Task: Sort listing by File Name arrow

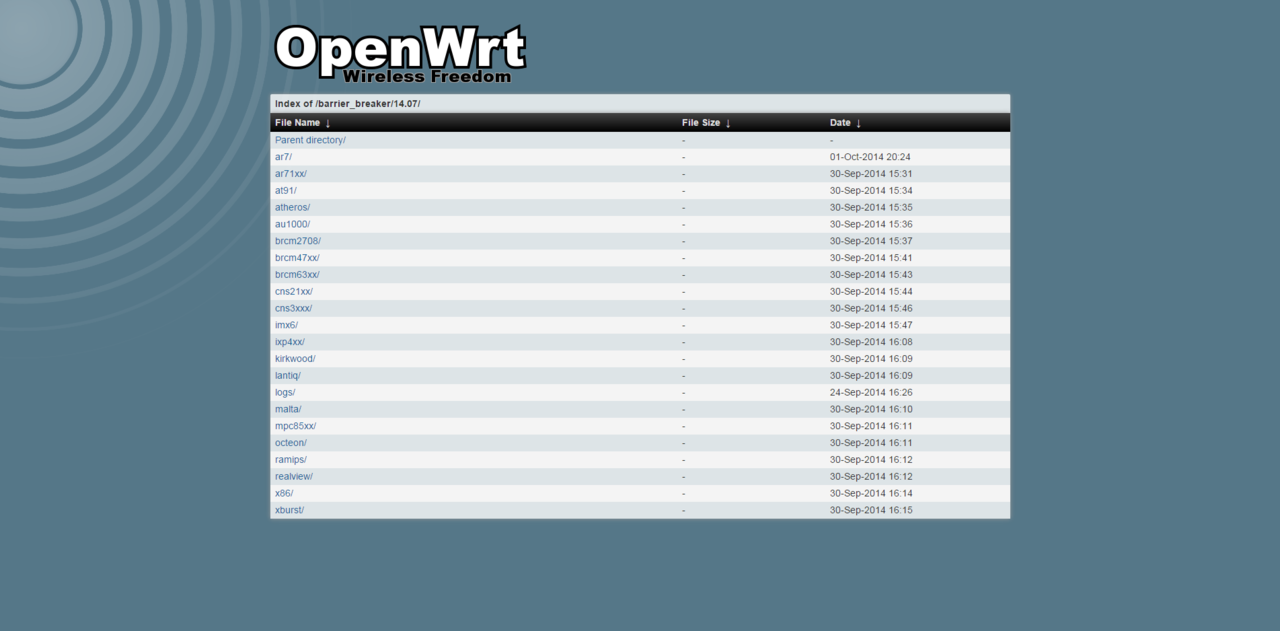Action: click(x=328, y=123)
